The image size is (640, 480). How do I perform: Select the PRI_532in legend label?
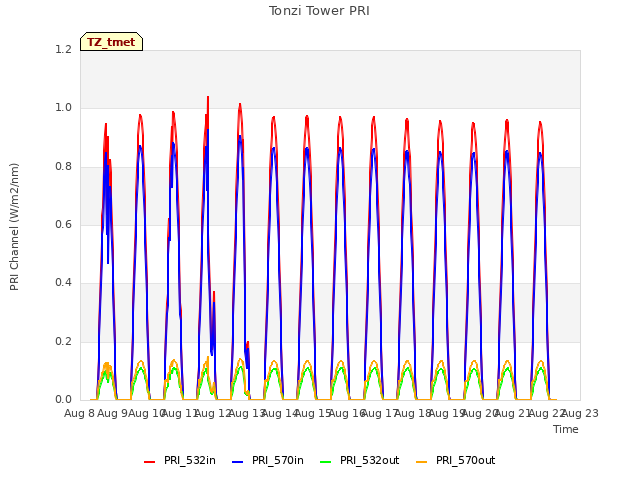[190, 460]
